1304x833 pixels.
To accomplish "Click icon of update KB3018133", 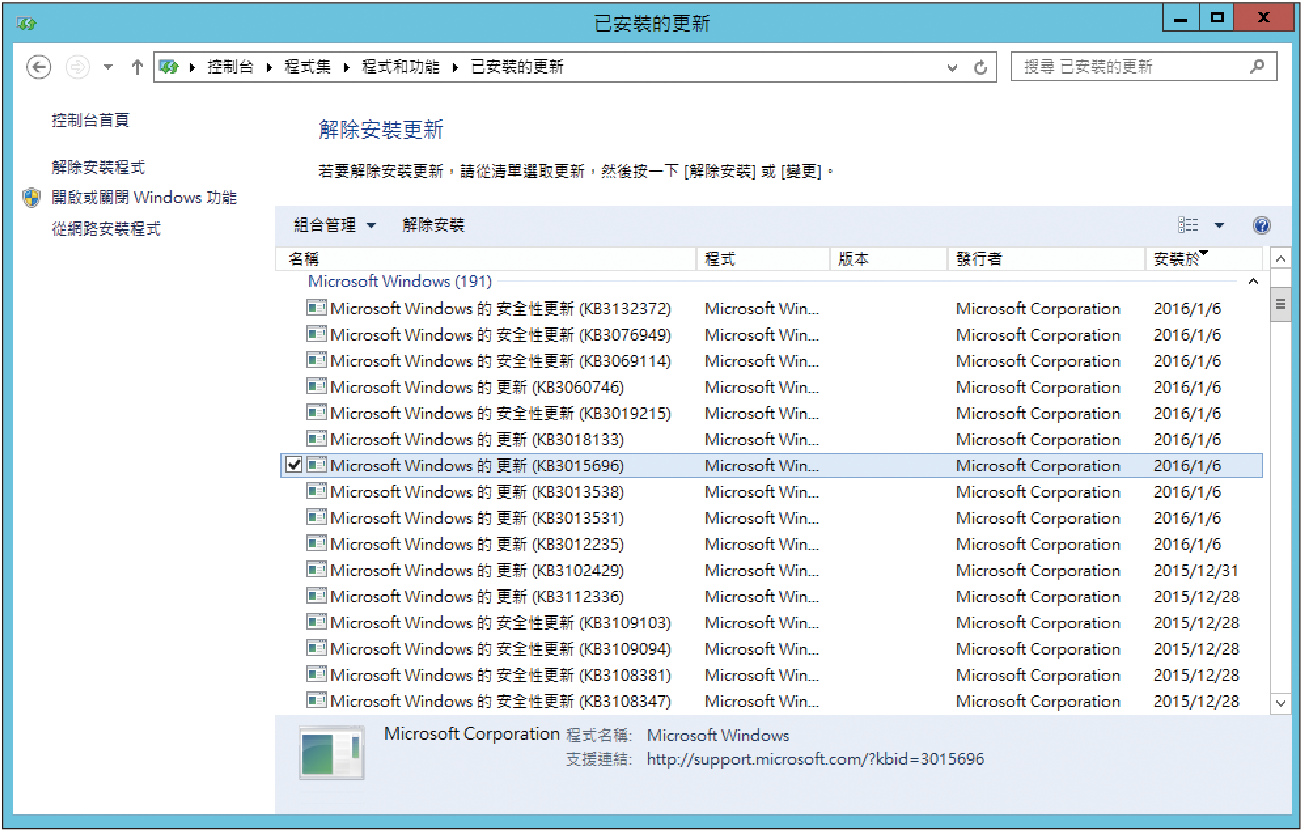I will point(316,439).
